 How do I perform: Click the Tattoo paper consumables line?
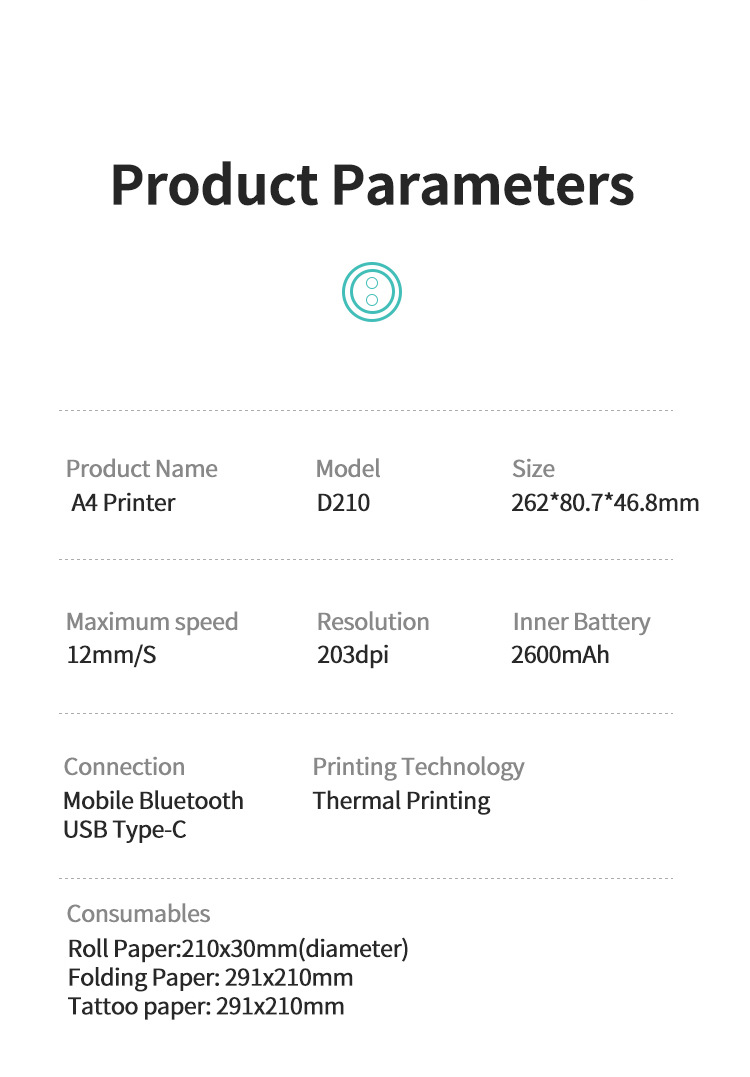[x=206, y=1006]
